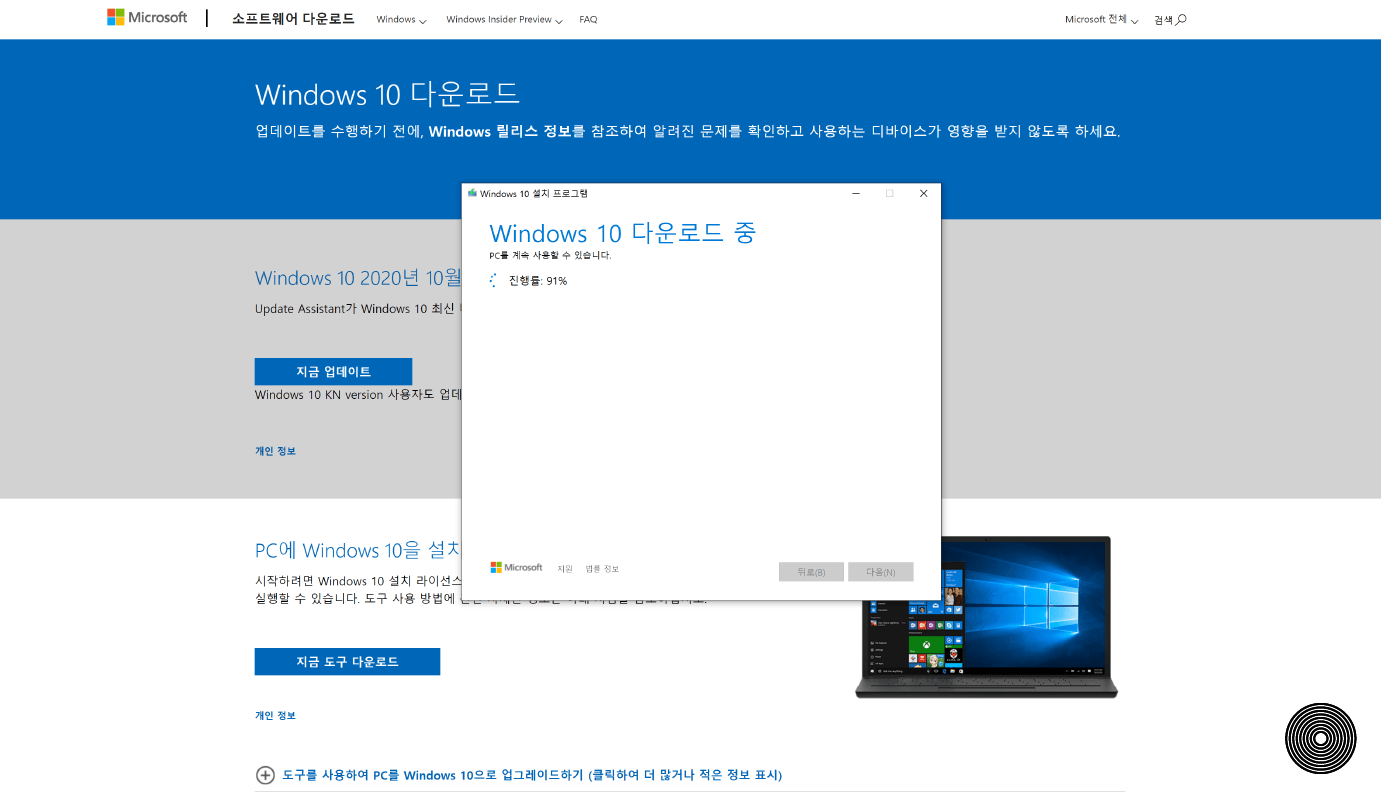Click the 진행률: 91% progress text
The height and width of the screenshot is (800, 1381).
point(538,281)
